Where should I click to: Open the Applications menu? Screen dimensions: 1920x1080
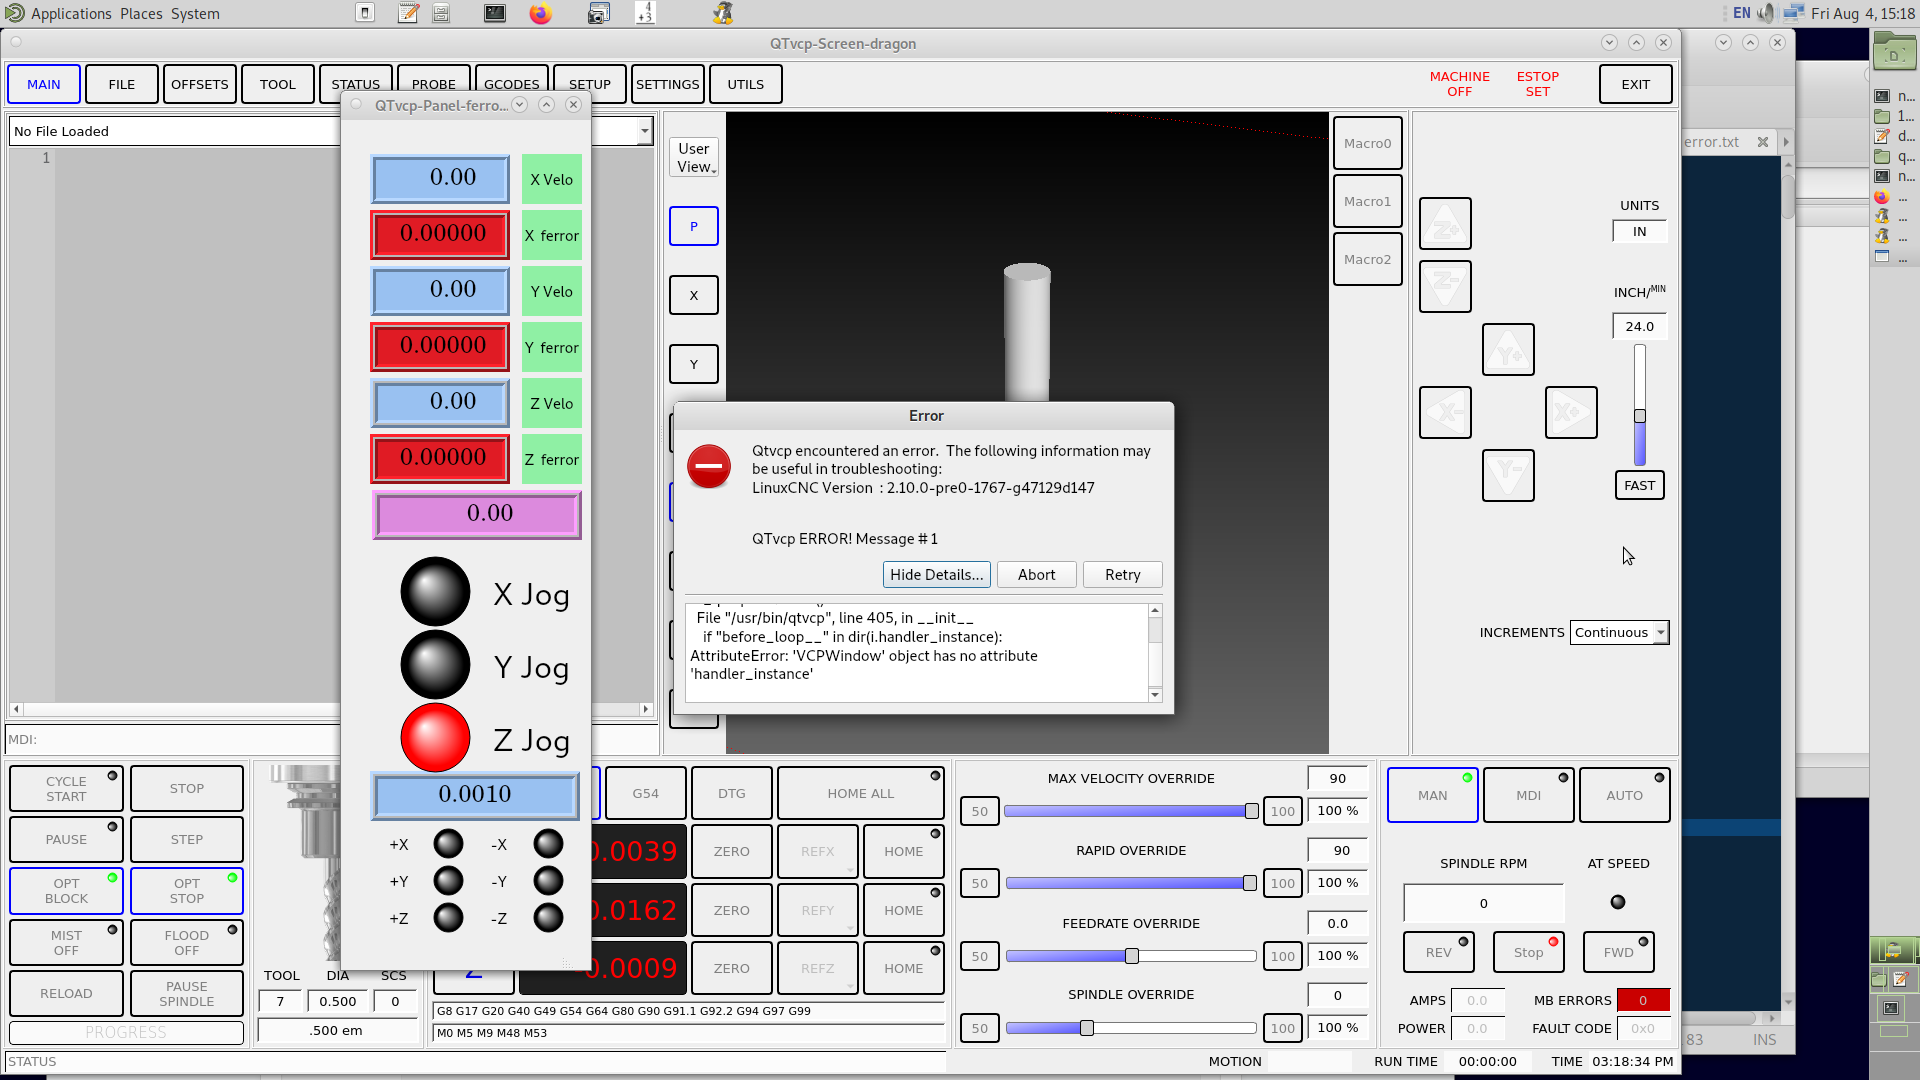[70, 13]
